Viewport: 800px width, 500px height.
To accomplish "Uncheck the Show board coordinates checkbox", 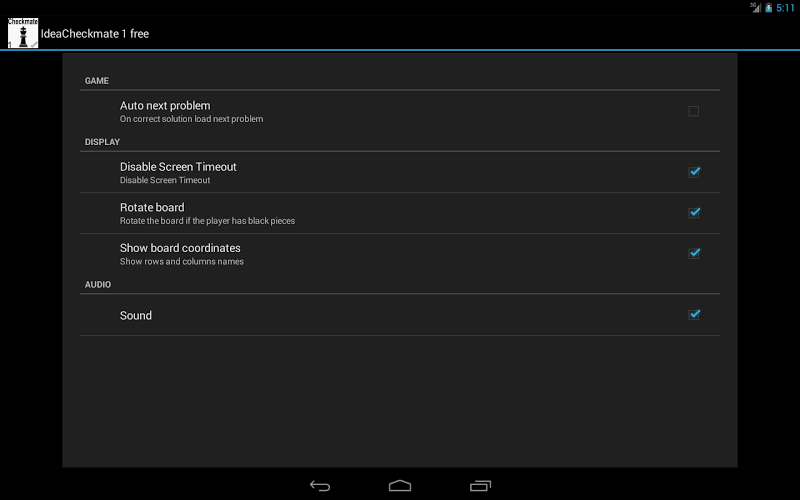I will point(694,253).
